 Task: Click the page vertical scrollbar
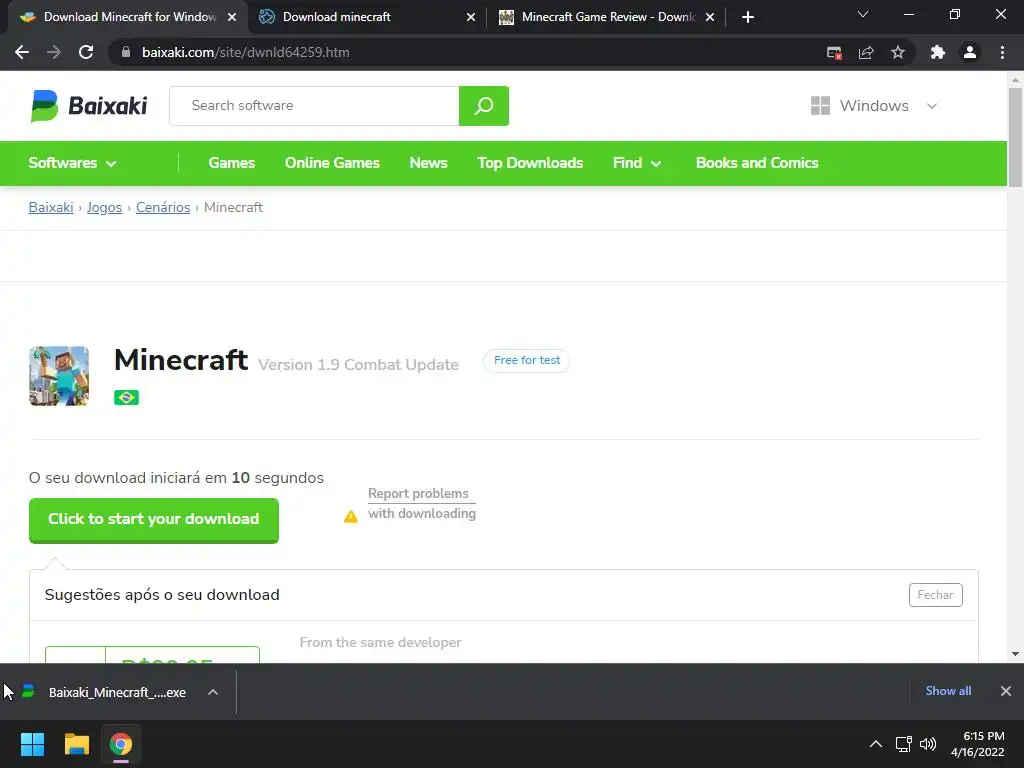[1015, 137]
